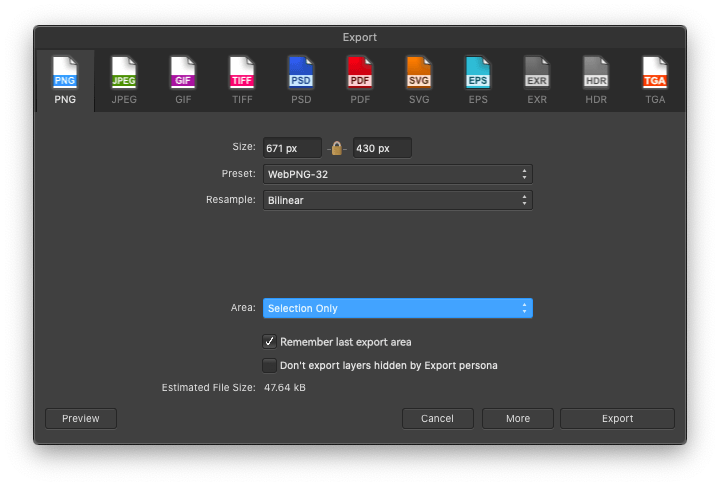The width and height of the screenshot is (720, 486).
Task: Switch to the HDR format tab
Action: 596,78
